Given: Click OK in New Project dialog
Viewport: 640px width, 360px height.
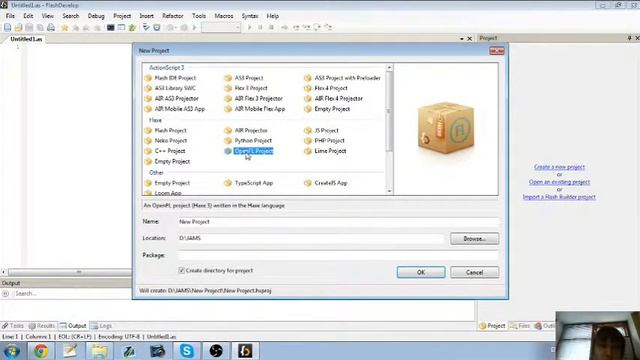Looking at the screenshot, I should 421,272.
